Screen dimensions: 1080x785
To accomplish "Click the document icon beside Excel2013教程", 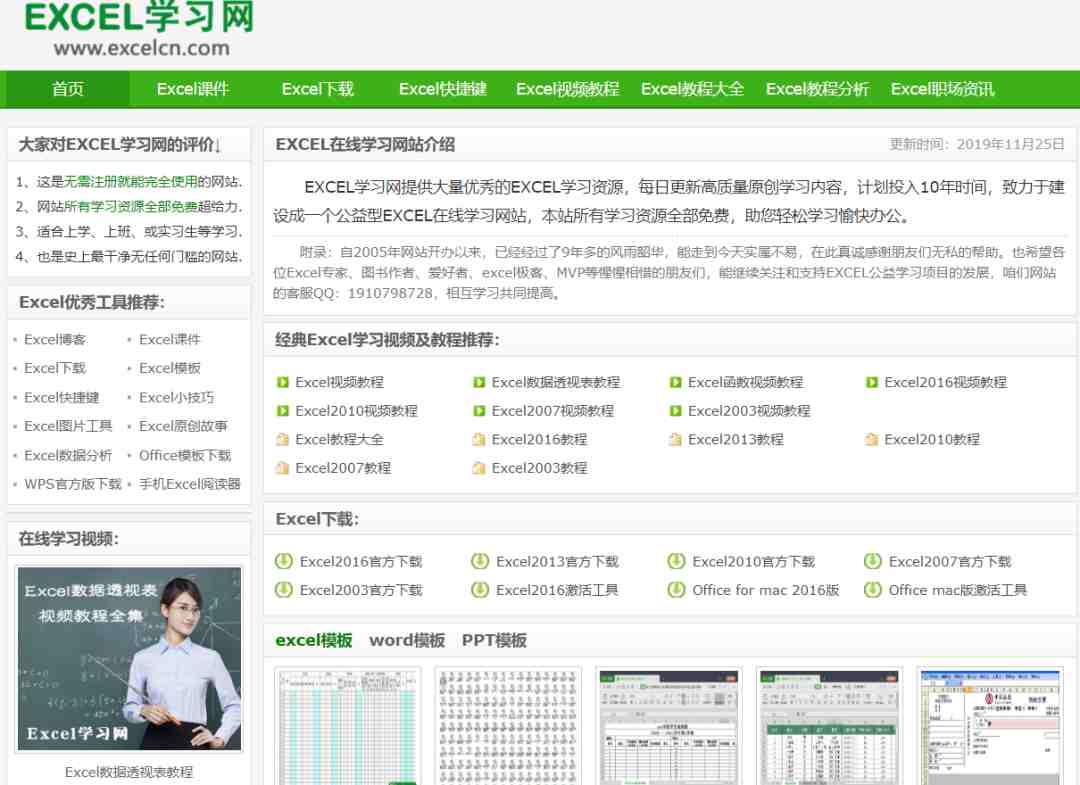I will point(675,439).
